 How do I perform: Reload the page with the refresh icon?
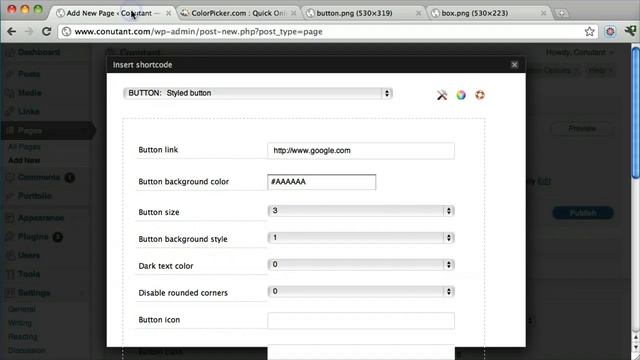pos(47,31)
